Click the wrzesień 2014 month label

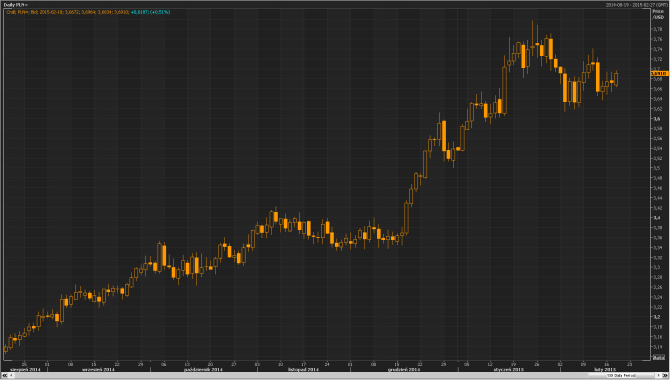(98, 369)
